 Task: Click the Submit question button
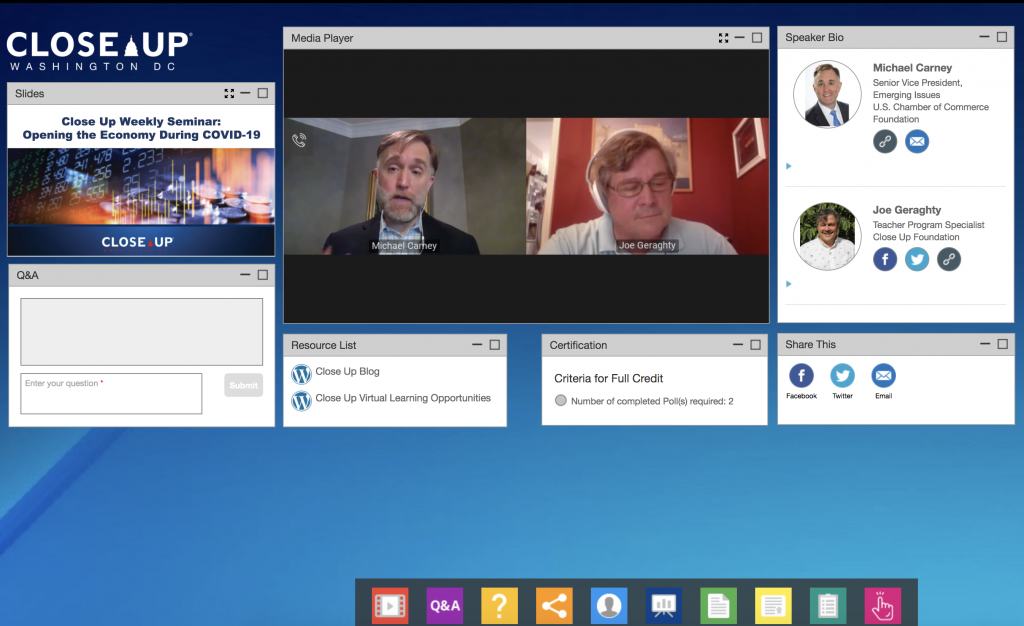(x=244, y=385)
